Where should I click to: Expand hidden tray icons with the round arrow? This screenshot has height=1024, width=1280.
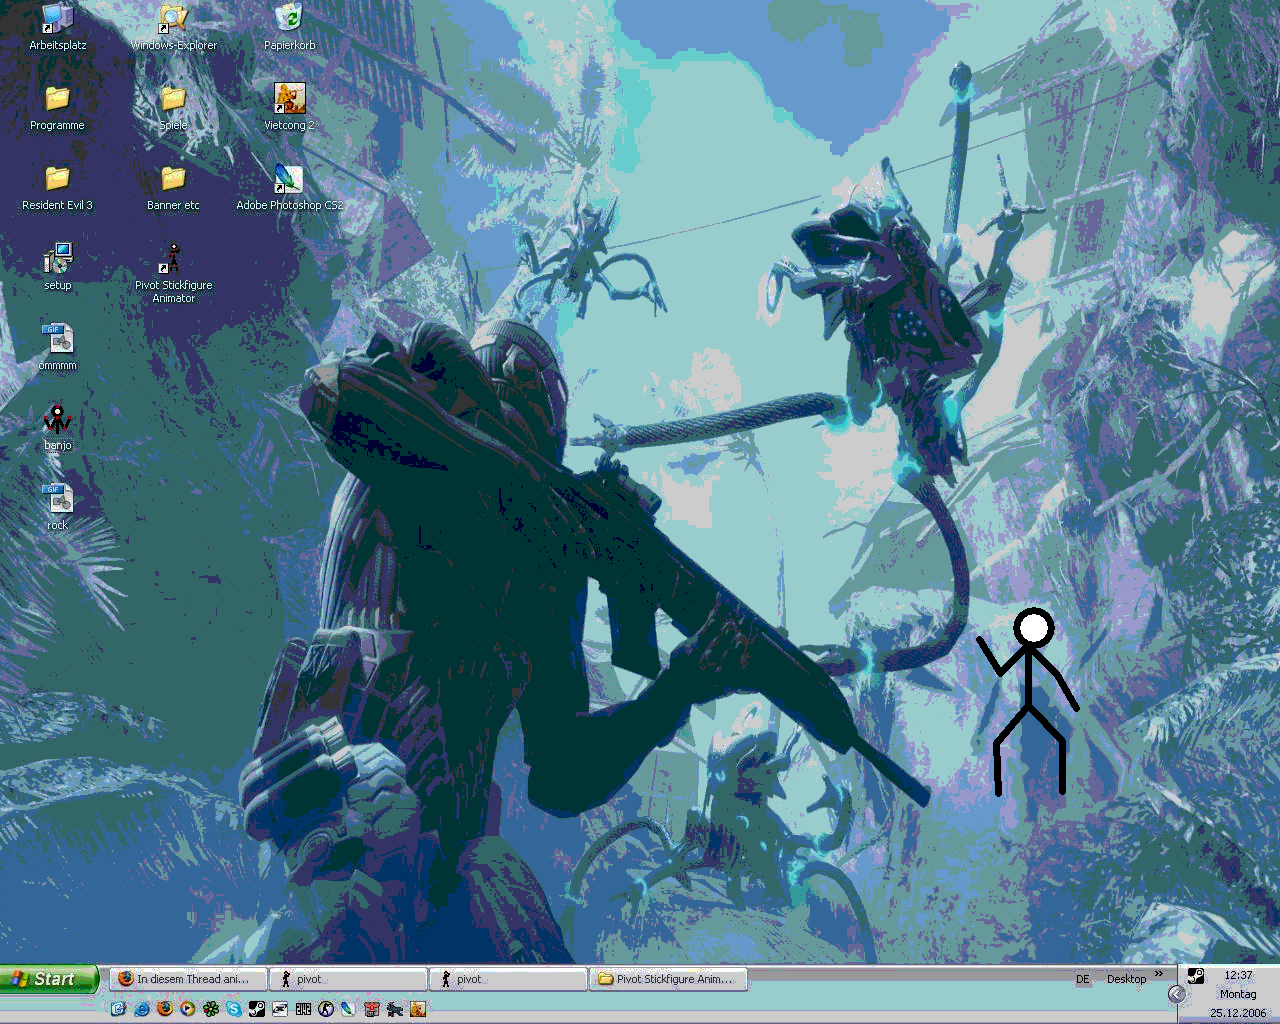pyautogui.click(x=1177, y=994)
